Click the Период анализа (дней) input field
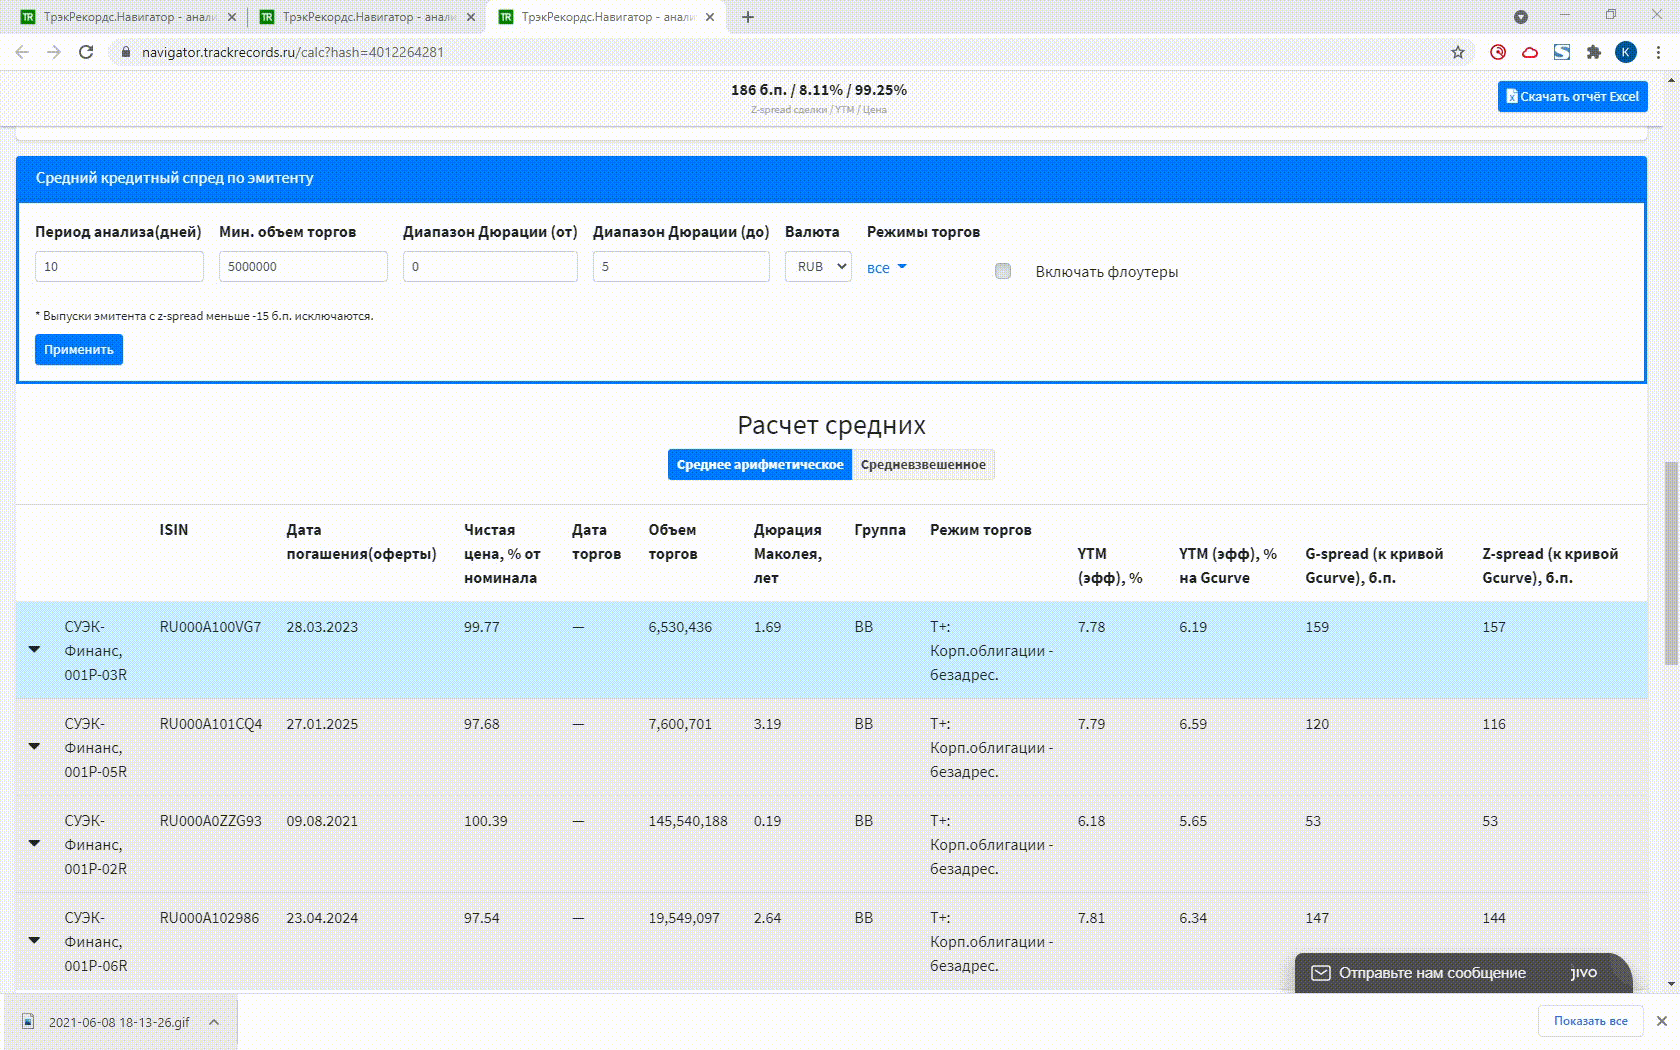This screenshot has height=1050, width=1680. pos(119,267)
